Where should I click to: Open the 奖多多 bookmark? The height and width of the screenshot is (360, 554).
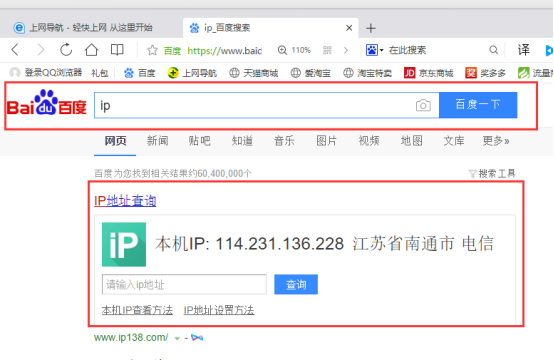tap(485, 73)
